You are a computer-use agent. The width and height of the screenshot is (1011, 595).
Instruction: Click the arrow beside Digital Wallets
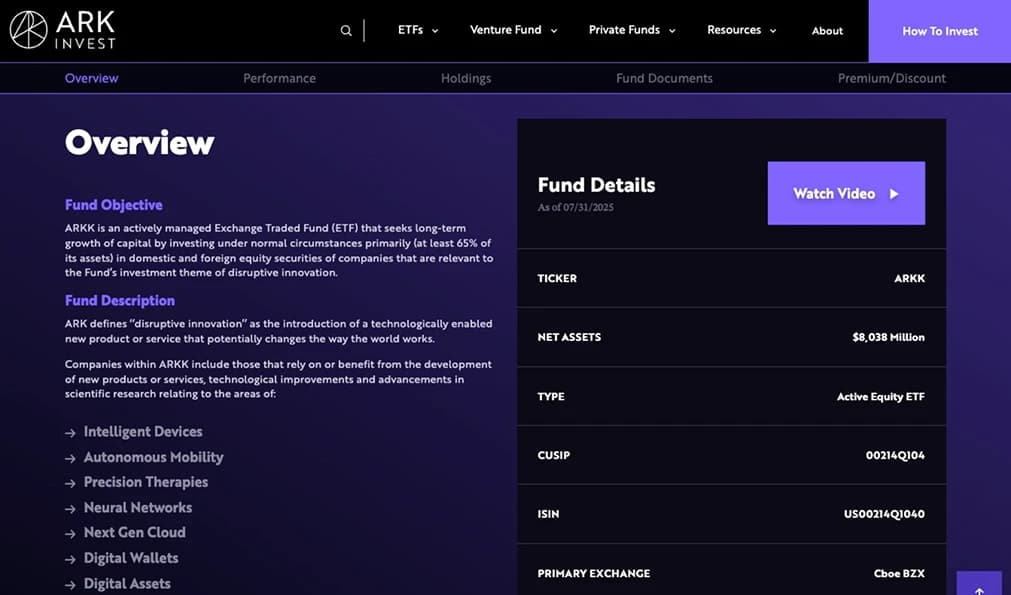tap(70, 560)
